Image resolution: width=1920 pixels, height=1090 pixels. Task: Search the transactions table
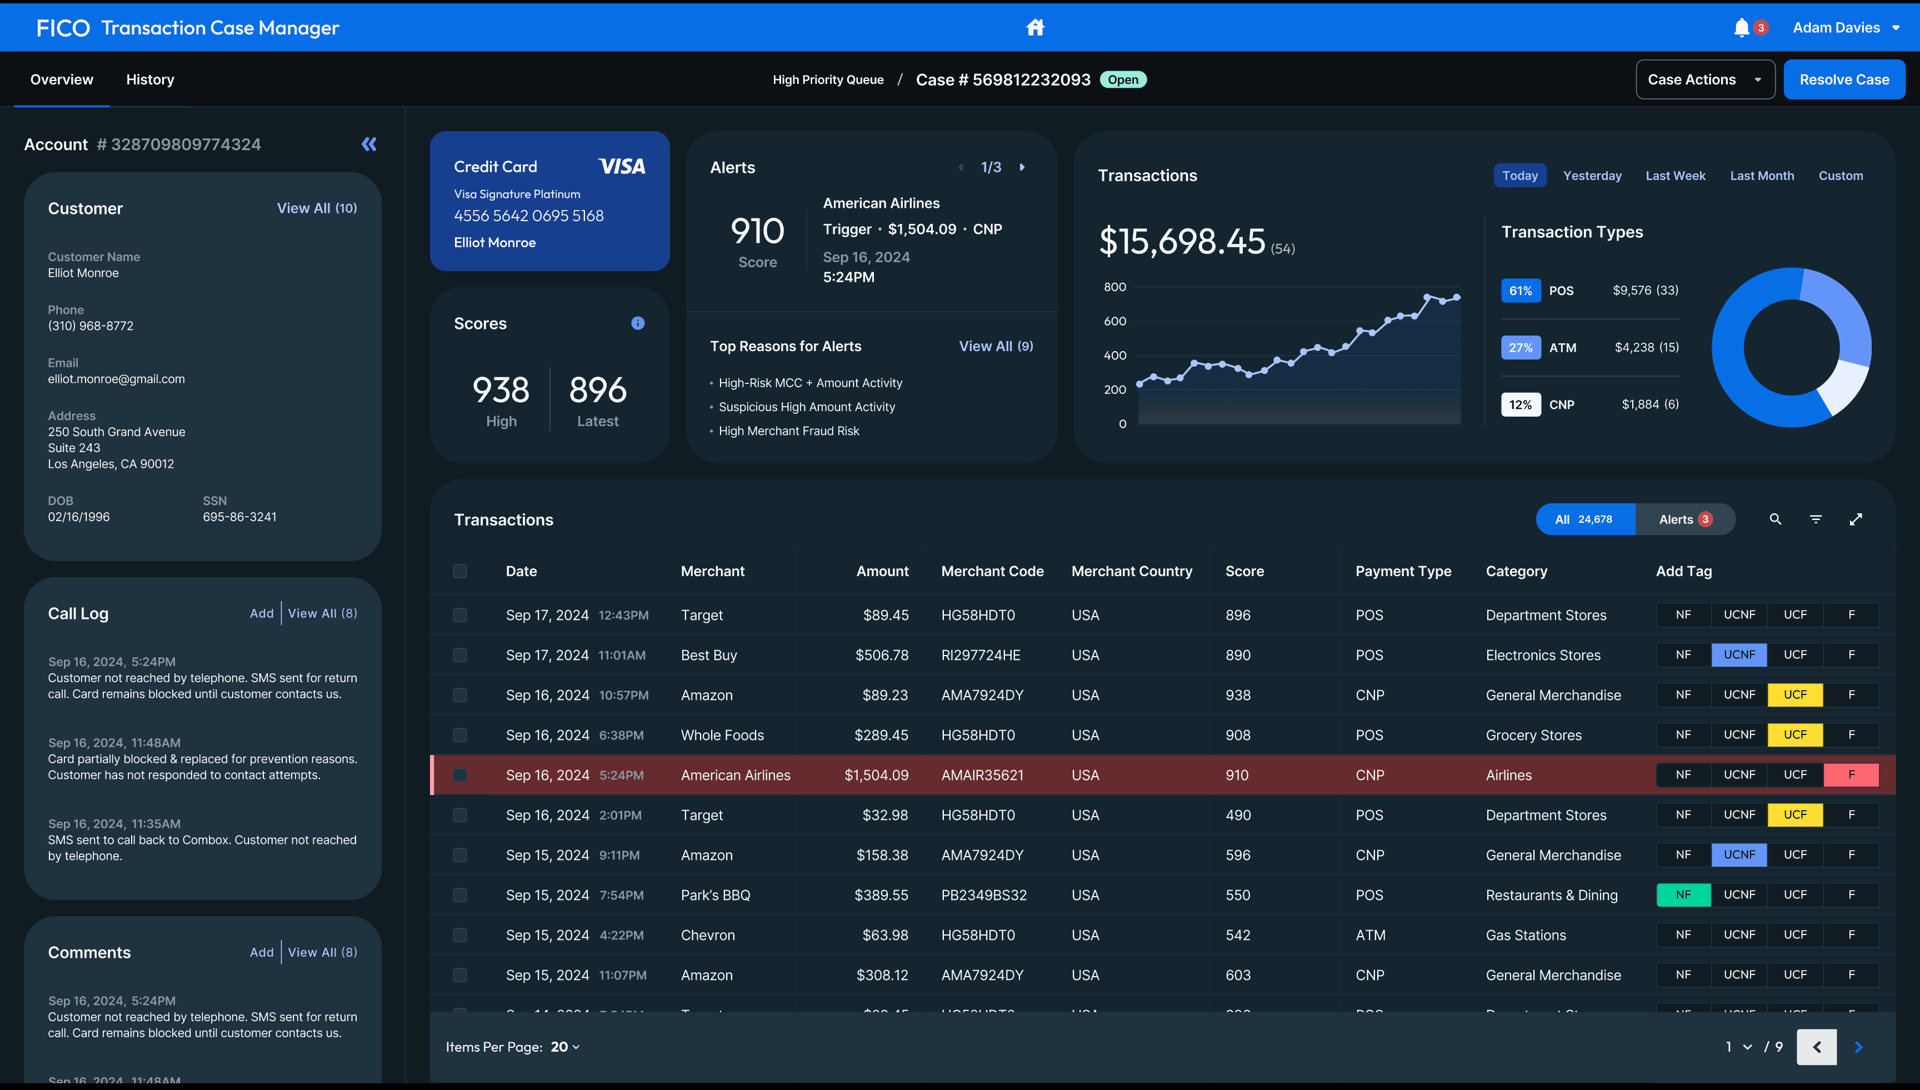tap(1775, 519)
